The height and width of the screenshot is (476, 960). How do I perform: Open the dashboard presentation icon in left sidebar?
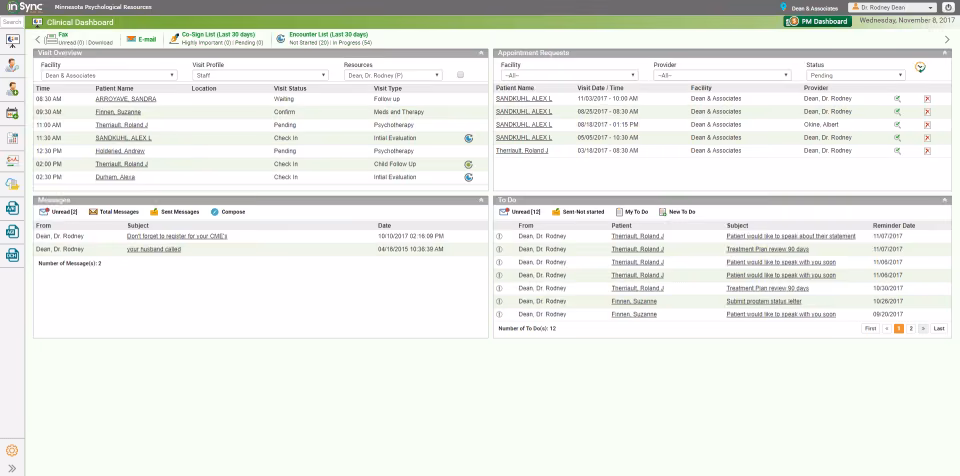[x=12, y=40]
